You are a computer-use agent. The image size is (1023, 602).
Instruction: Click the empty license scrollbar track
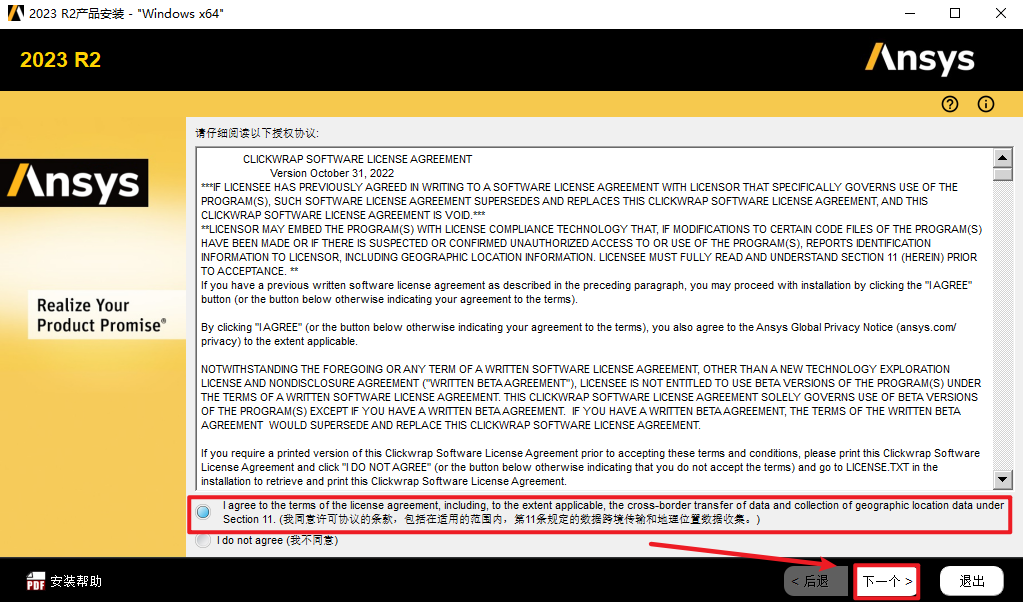point(1002,330)
